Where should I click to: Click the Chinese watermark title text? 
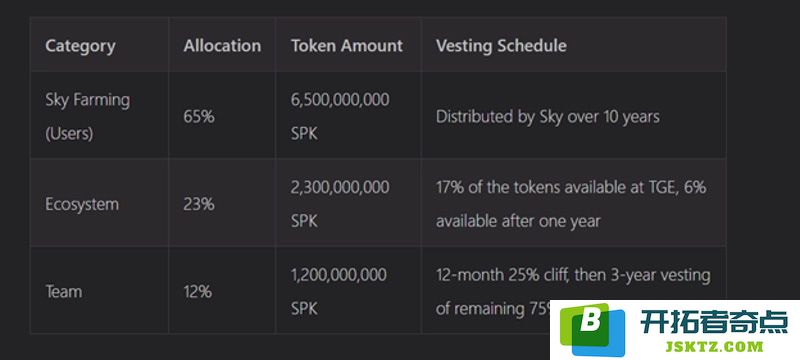(x=714, y=322)
